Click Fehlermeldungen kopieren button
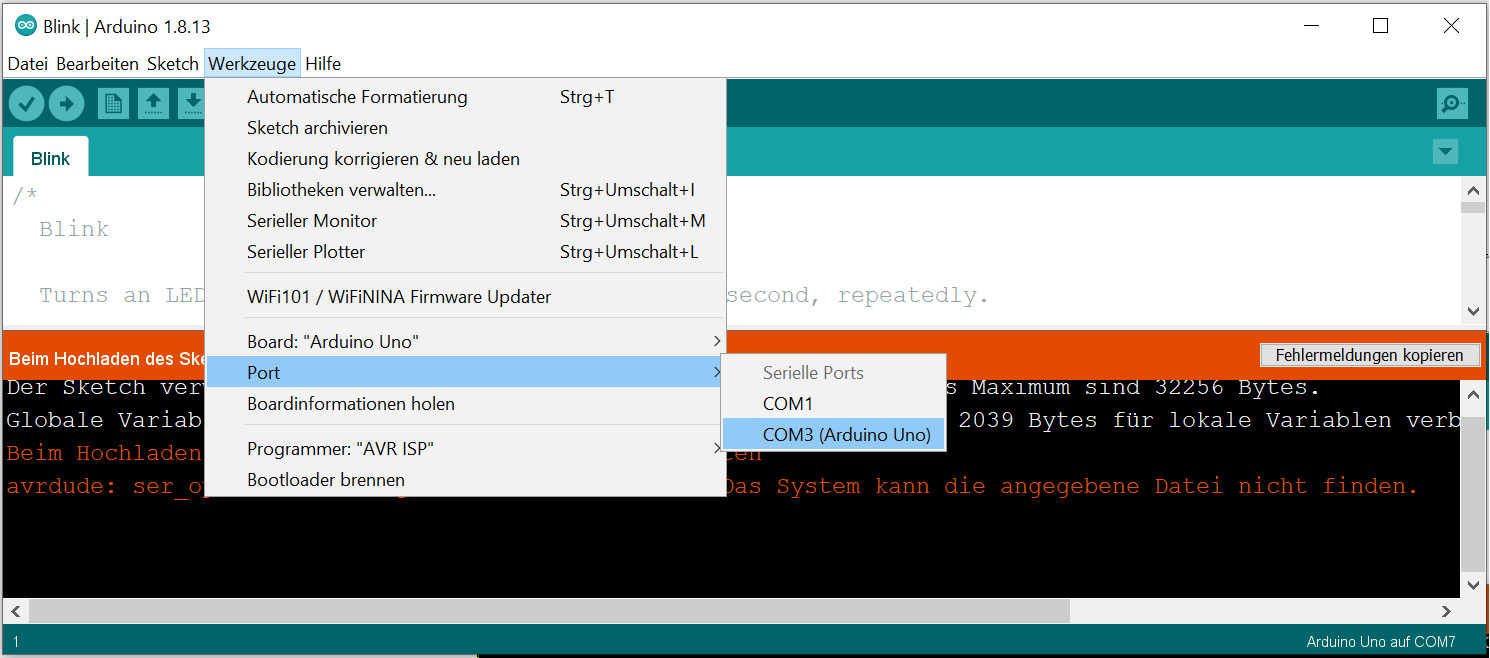The height and width of the screenshot is (658, 1490). (1369, 355)
